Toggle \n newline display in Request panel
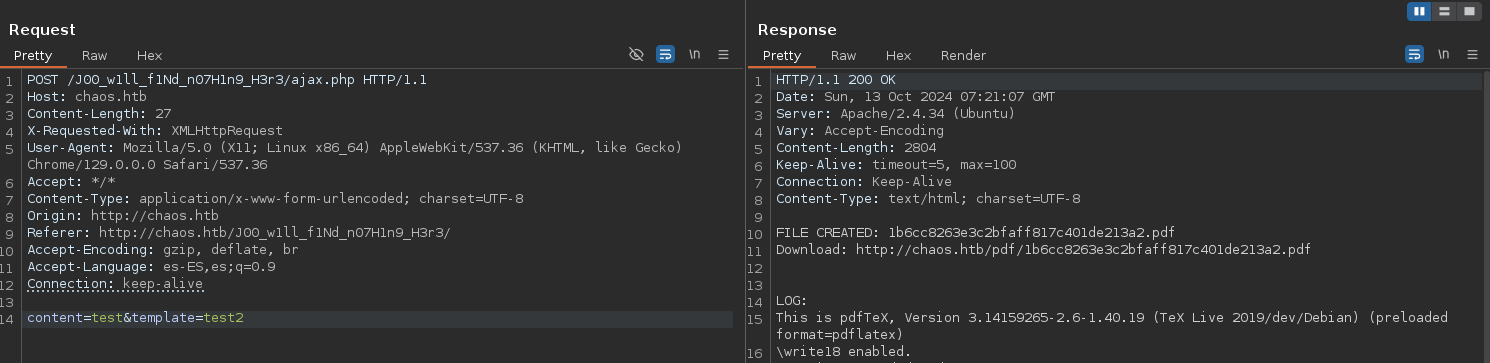 point(694,55)
